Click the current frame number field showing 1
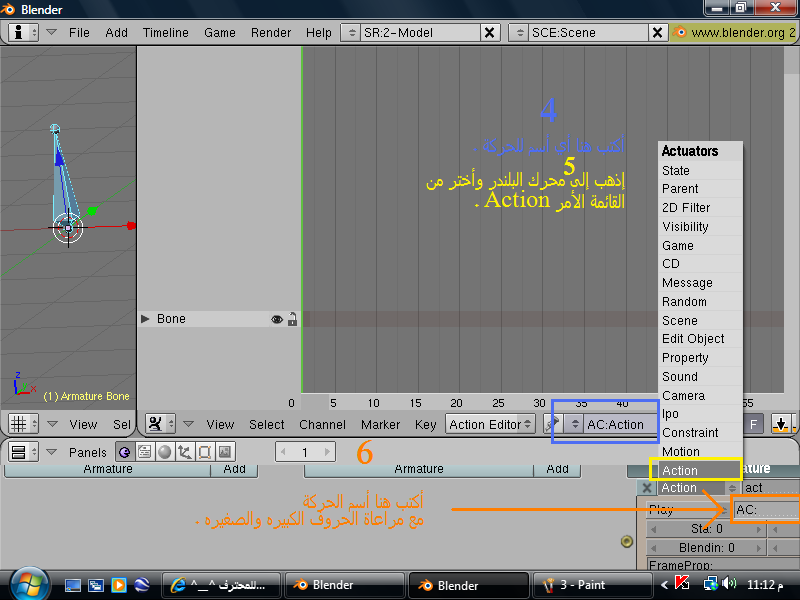Image resolution: width=800 pixels, height=600 pixels. (305, 452)
